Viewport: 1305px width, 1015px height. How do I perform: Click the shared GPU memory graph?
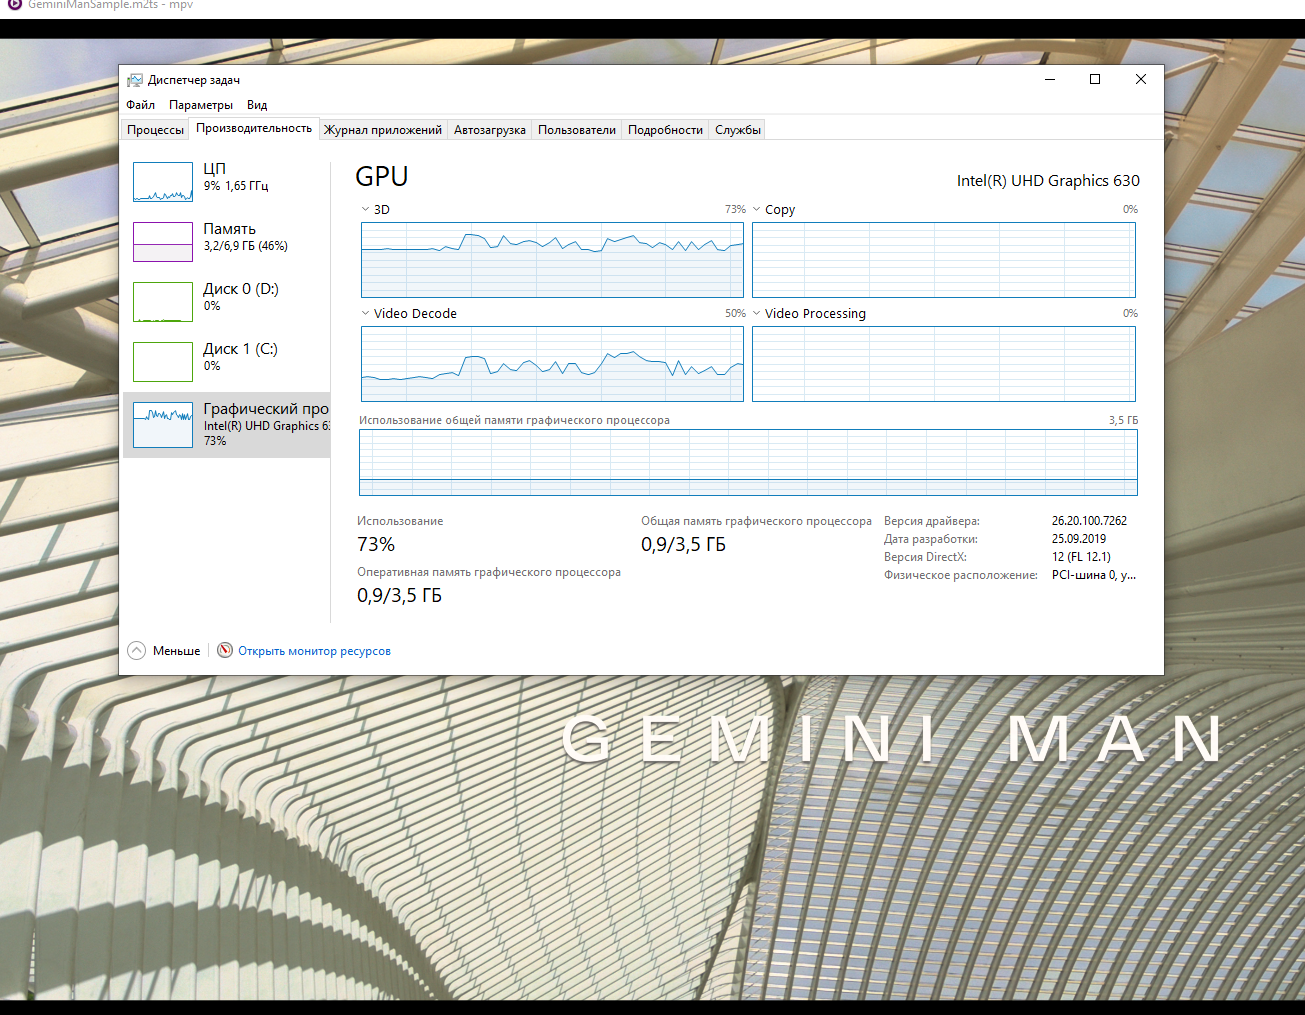point(748,462)
